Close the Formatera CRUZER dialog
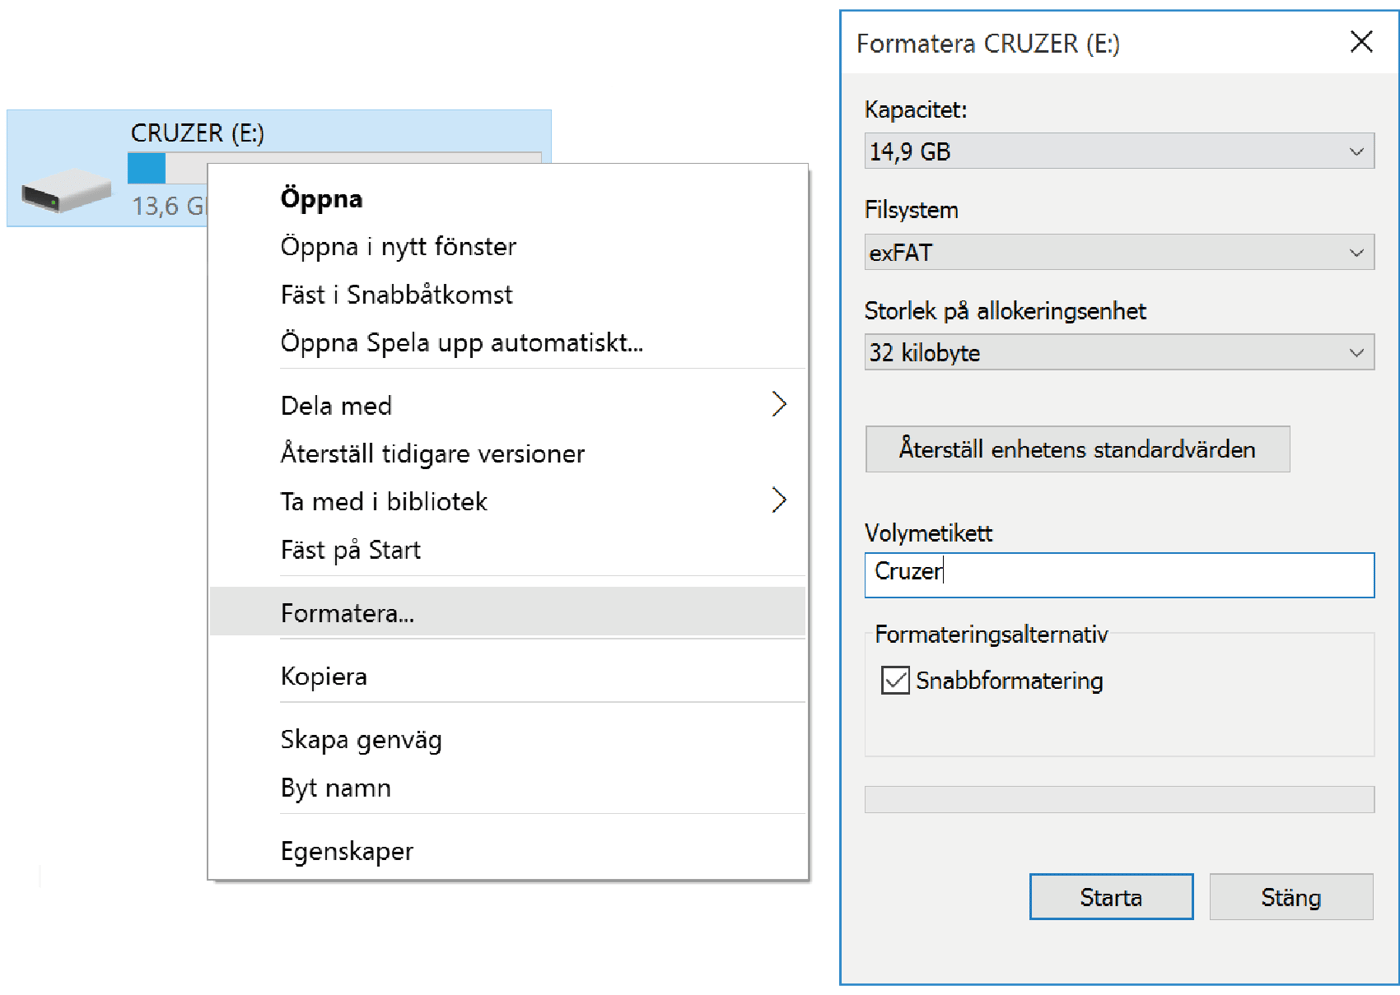Viewport: 1400px width, 995px height. (1361, 42)
